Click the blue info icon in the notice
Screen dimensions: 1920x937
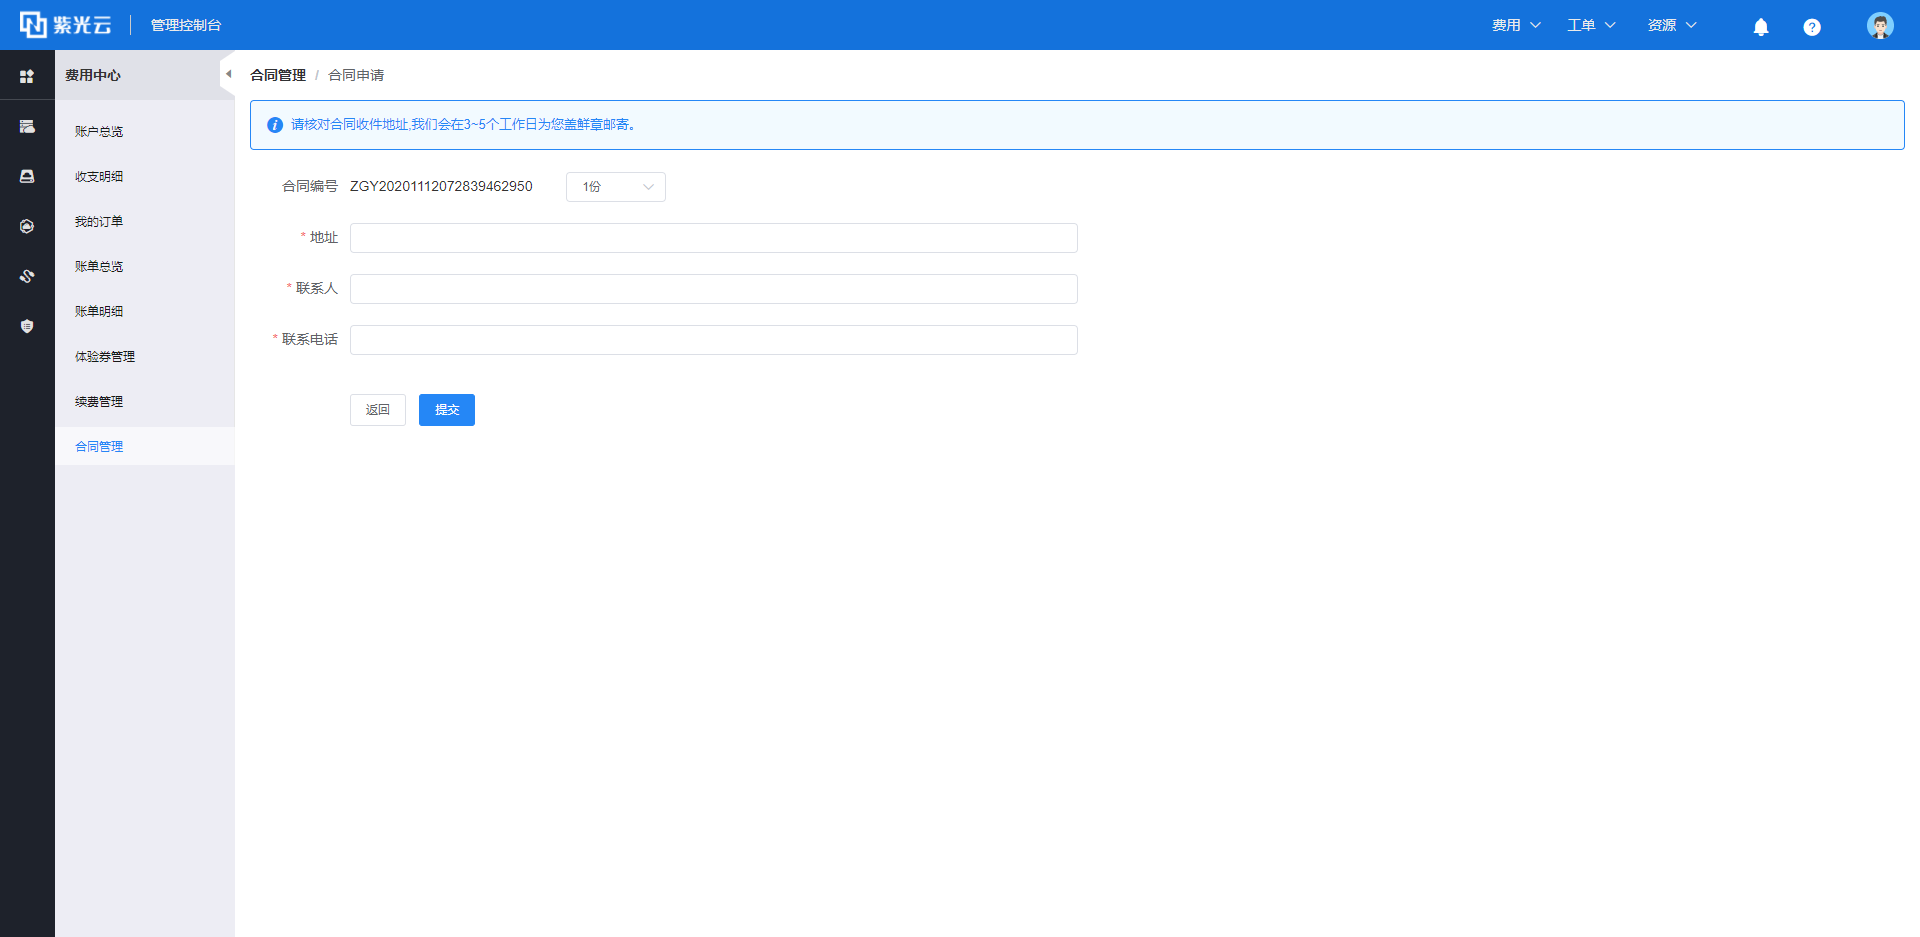pos(275,125)
